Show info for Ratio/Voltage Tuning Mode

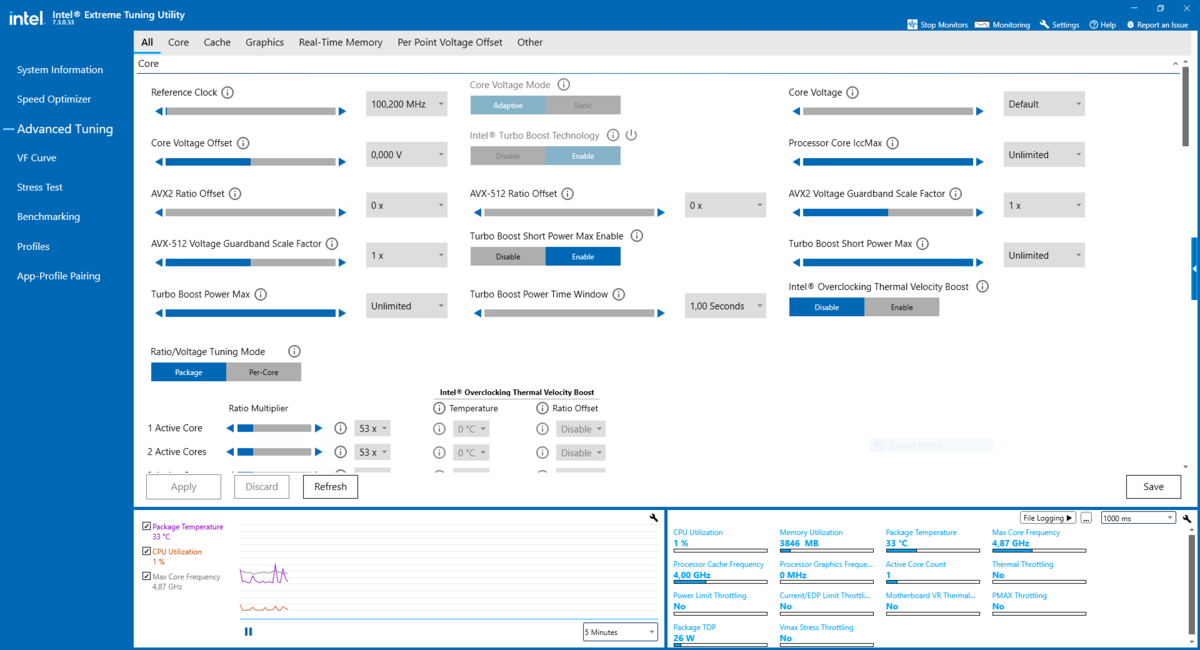click(294, 352)
